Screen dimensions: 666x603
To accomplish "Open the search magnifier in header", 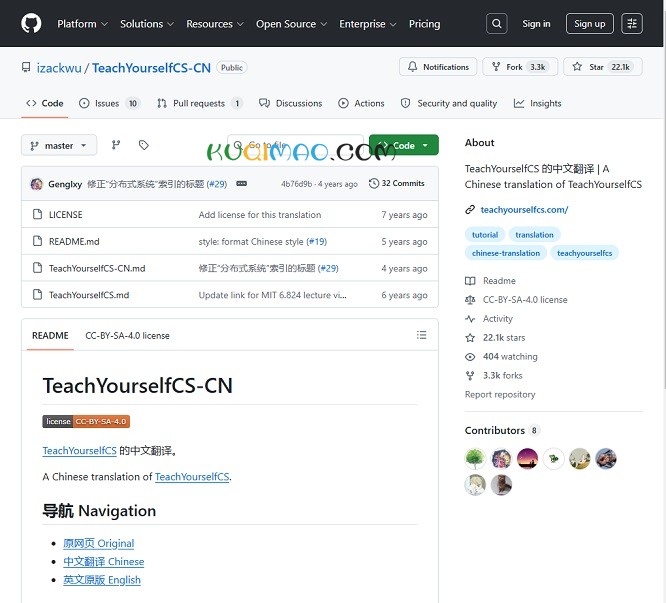I will click(497, 24).
